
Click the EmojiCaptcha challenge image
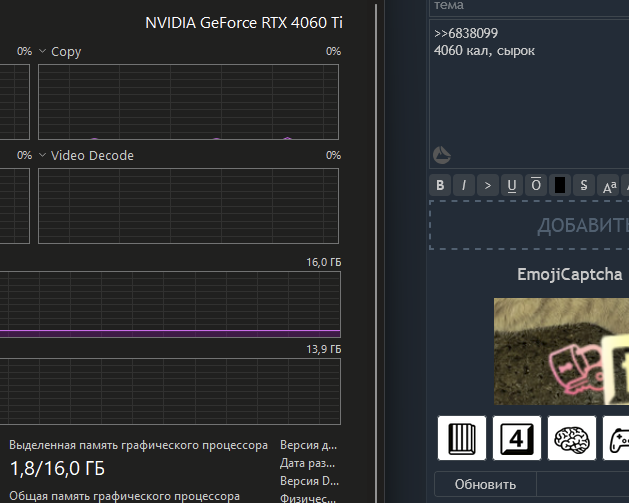561,351
